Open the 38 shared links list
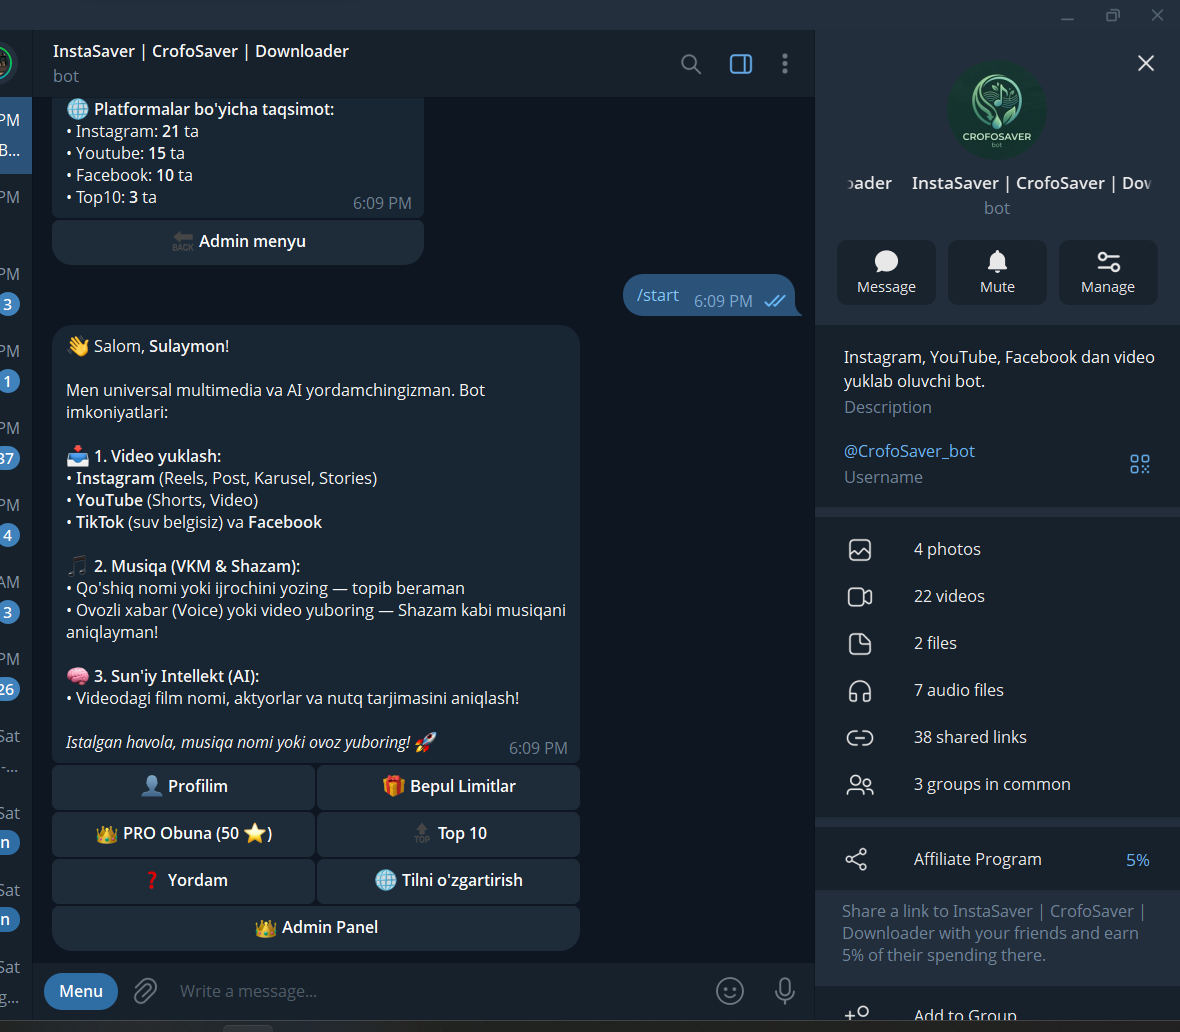 (997, 738)
